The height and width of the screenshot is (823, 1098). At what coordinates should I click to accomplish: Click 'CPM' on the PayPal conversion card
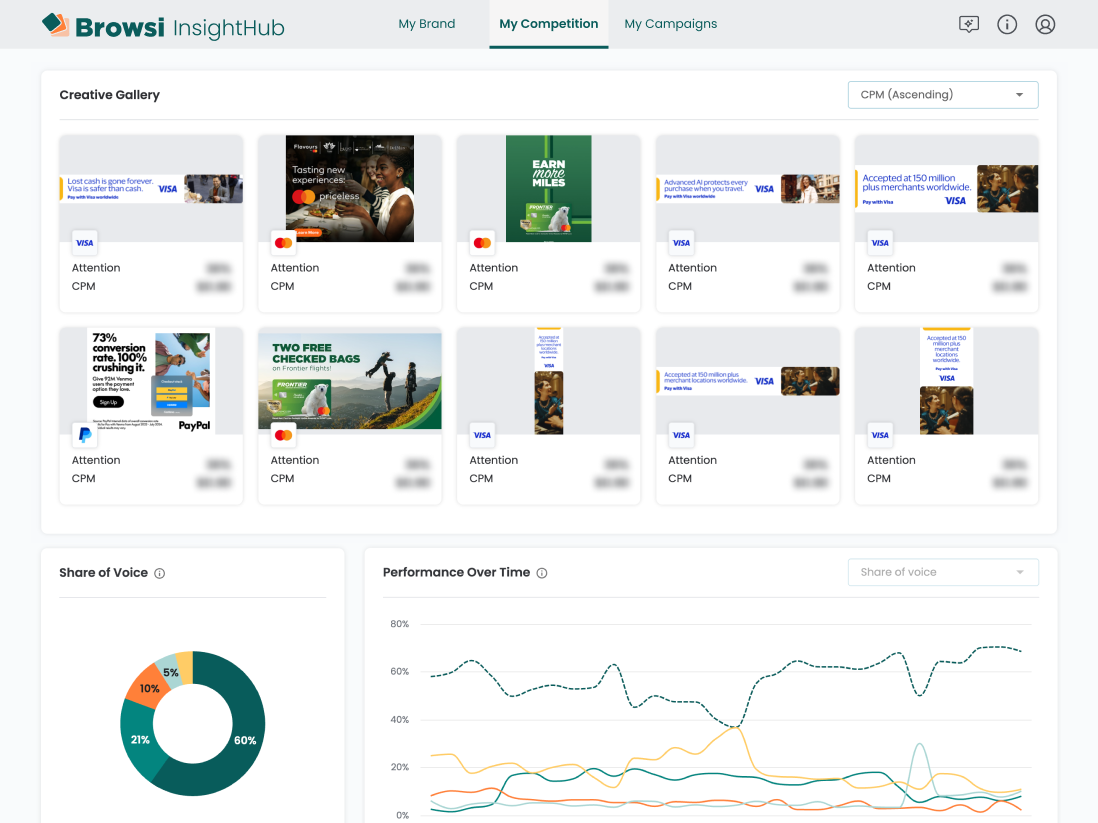tap(83, 478)
